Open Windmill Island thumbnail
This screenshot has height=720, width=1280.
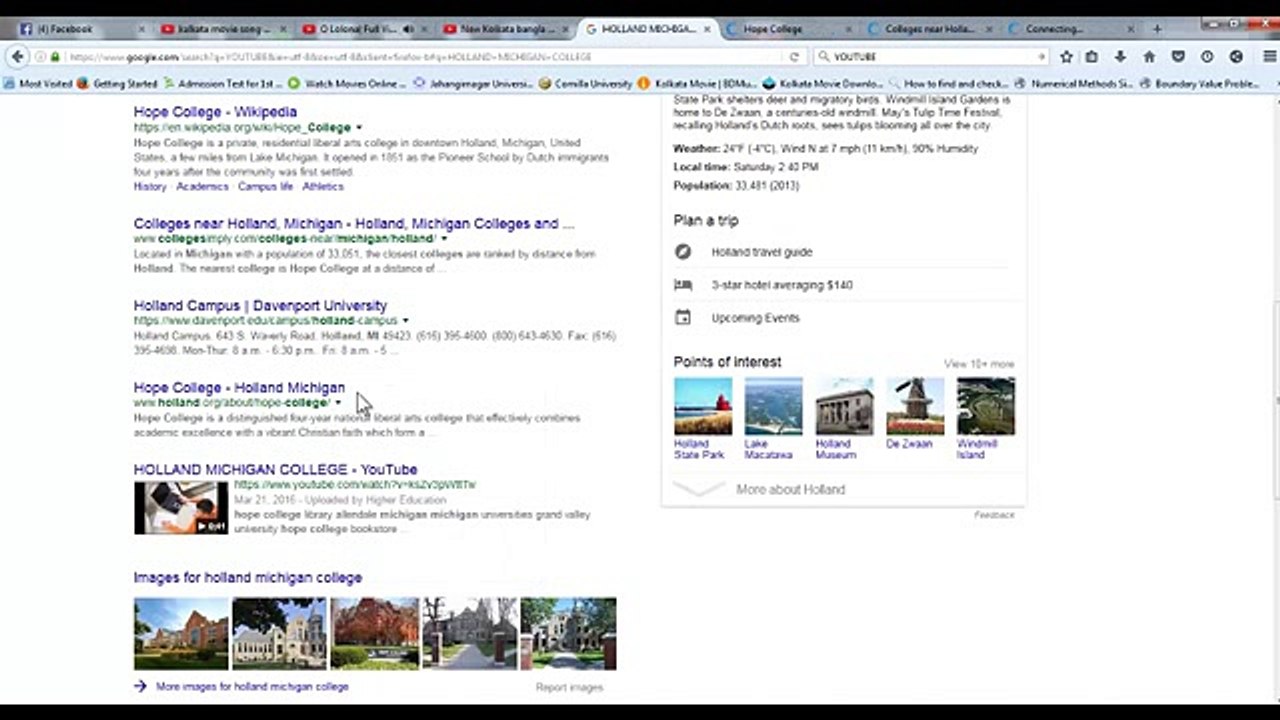pos(985,406)
